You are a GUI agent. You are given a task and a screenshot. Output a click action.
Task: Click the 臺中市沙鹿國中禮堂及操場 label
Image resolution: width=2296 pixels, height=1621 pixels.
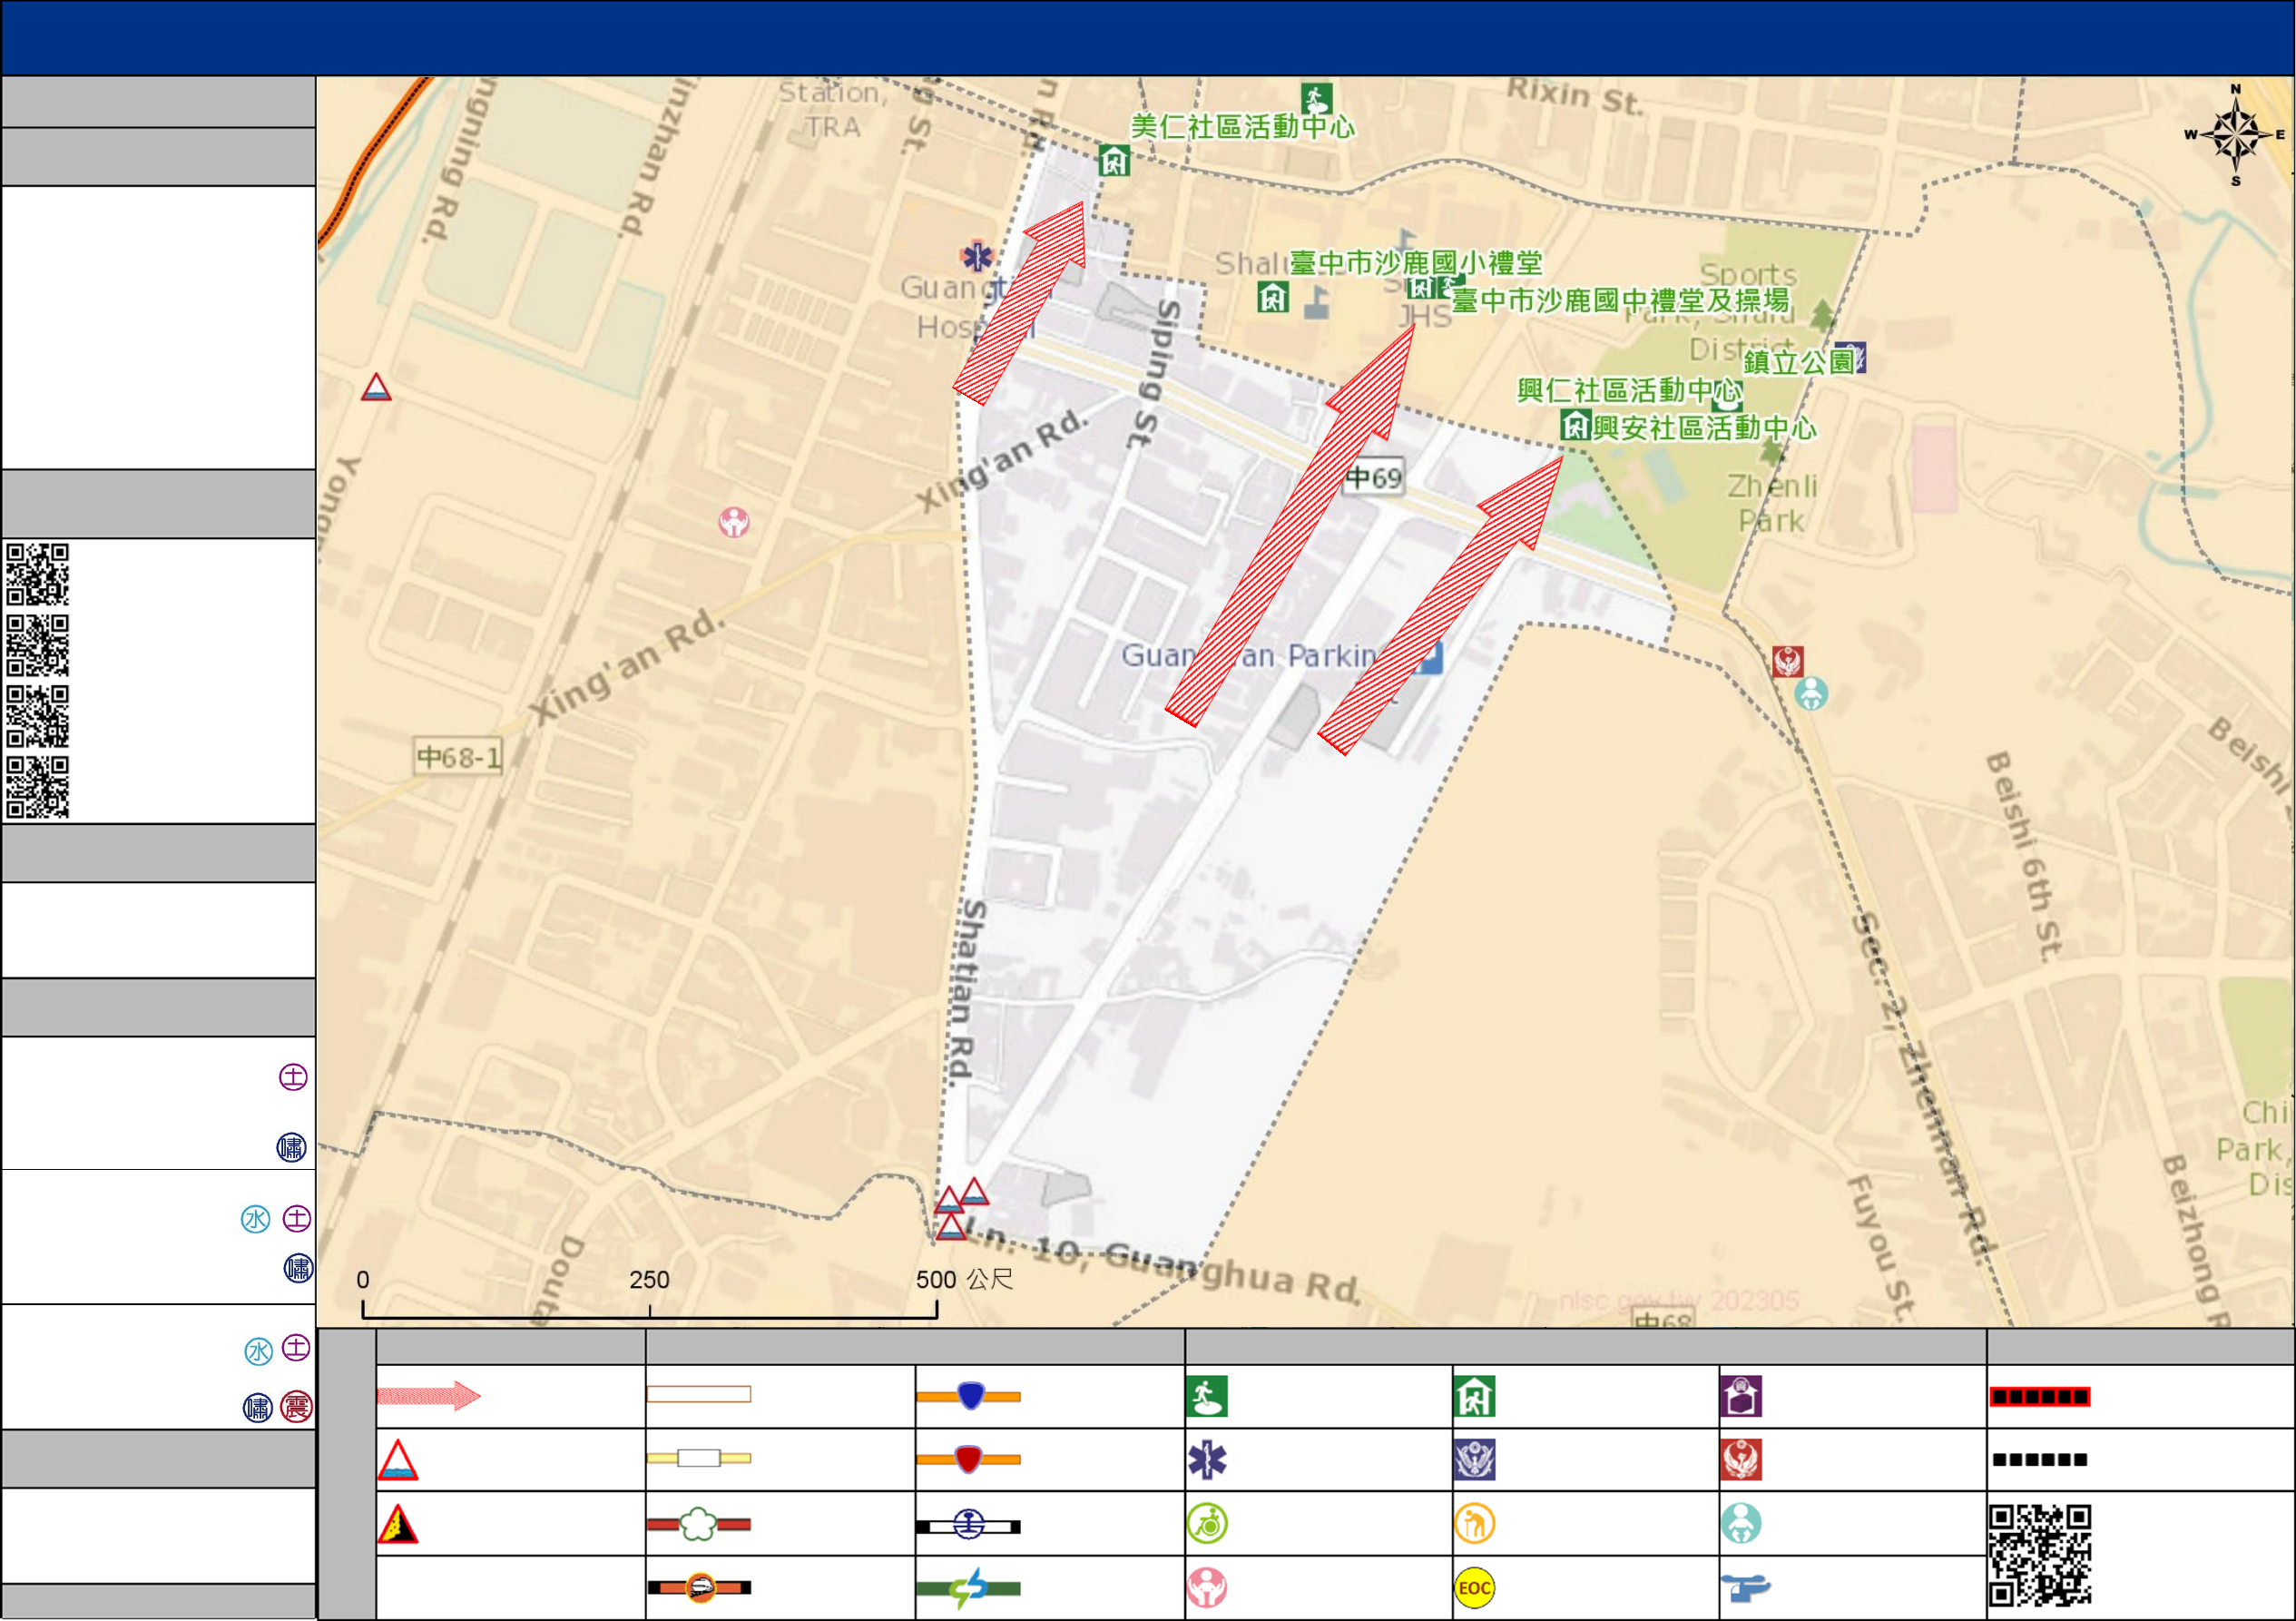(x=1621, y=300)
